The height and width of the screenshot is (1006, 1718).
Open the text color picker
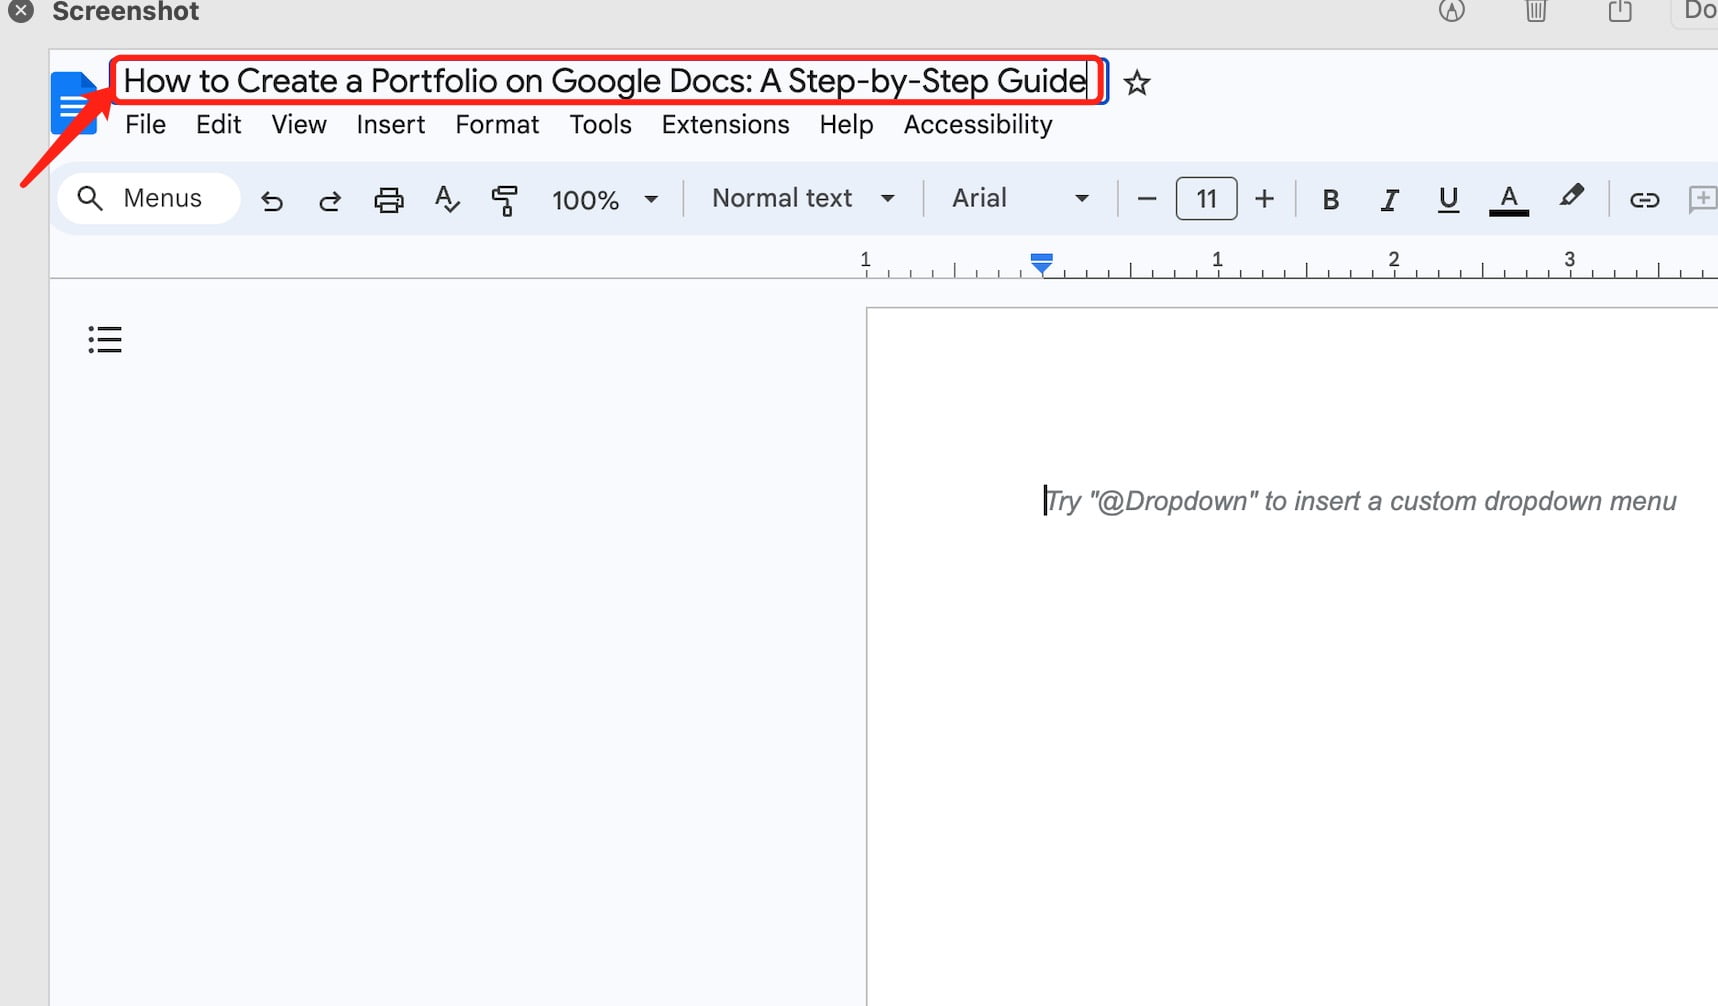pos(1508,200)
